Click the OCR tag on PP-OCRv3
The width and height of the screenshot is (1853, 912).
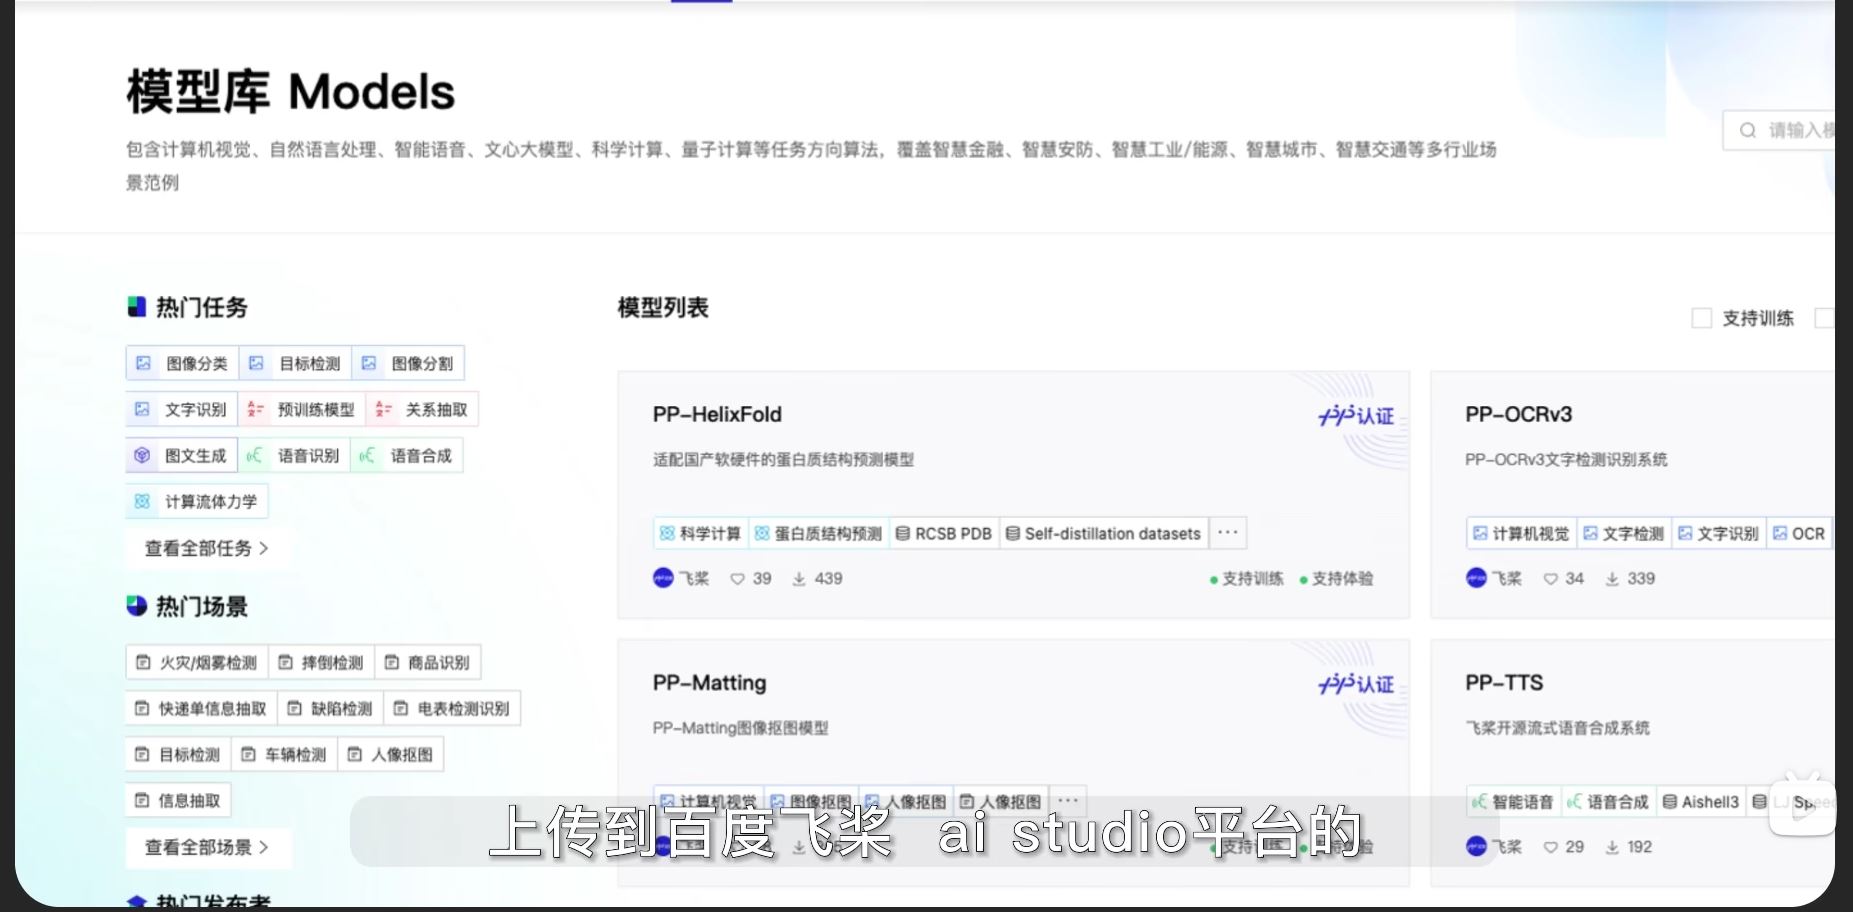[x=1799, y=533]
